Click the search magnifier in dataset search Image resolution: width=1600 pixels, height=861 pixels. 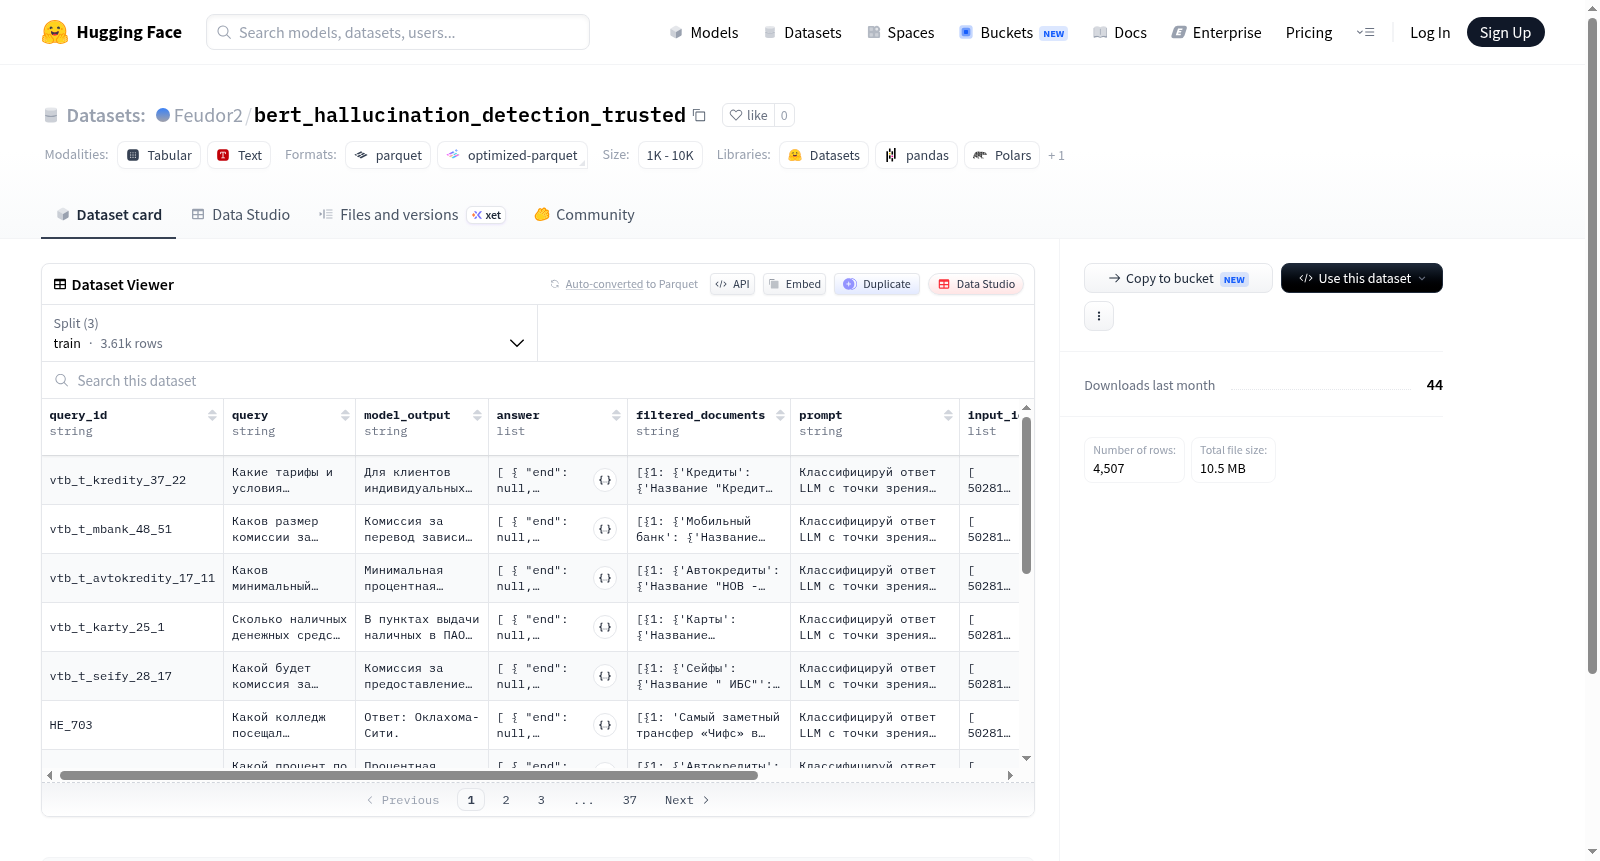tap(62, 380)
